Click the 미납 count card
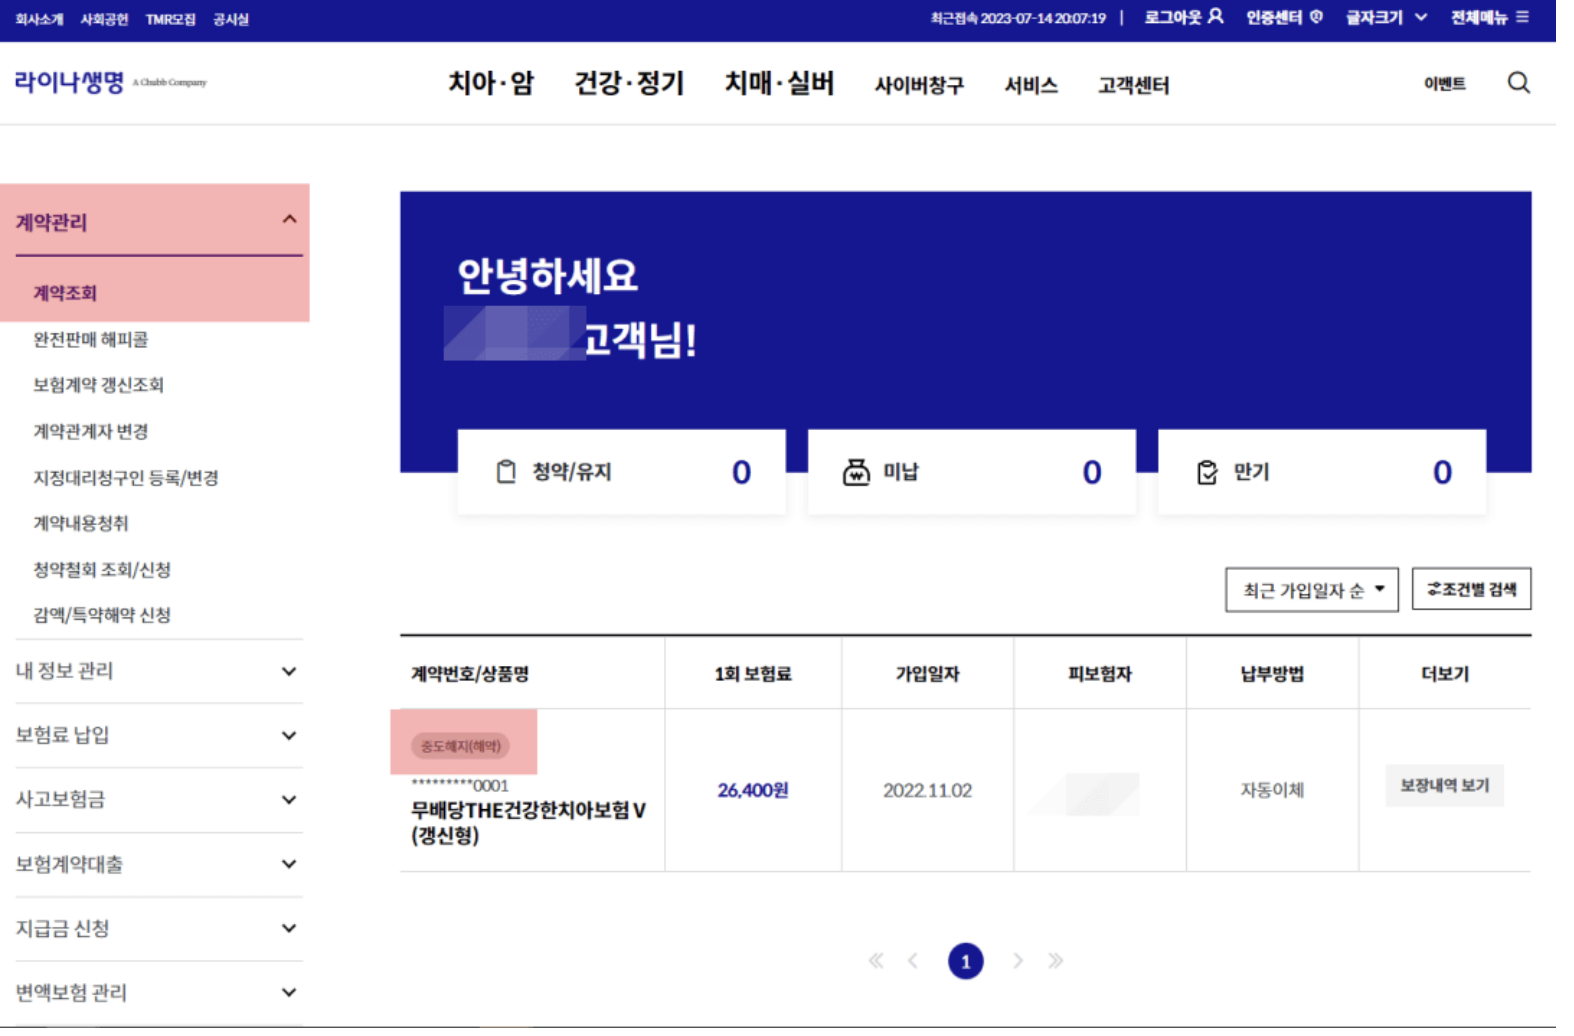1574x1036 pixels. [971, 472]
